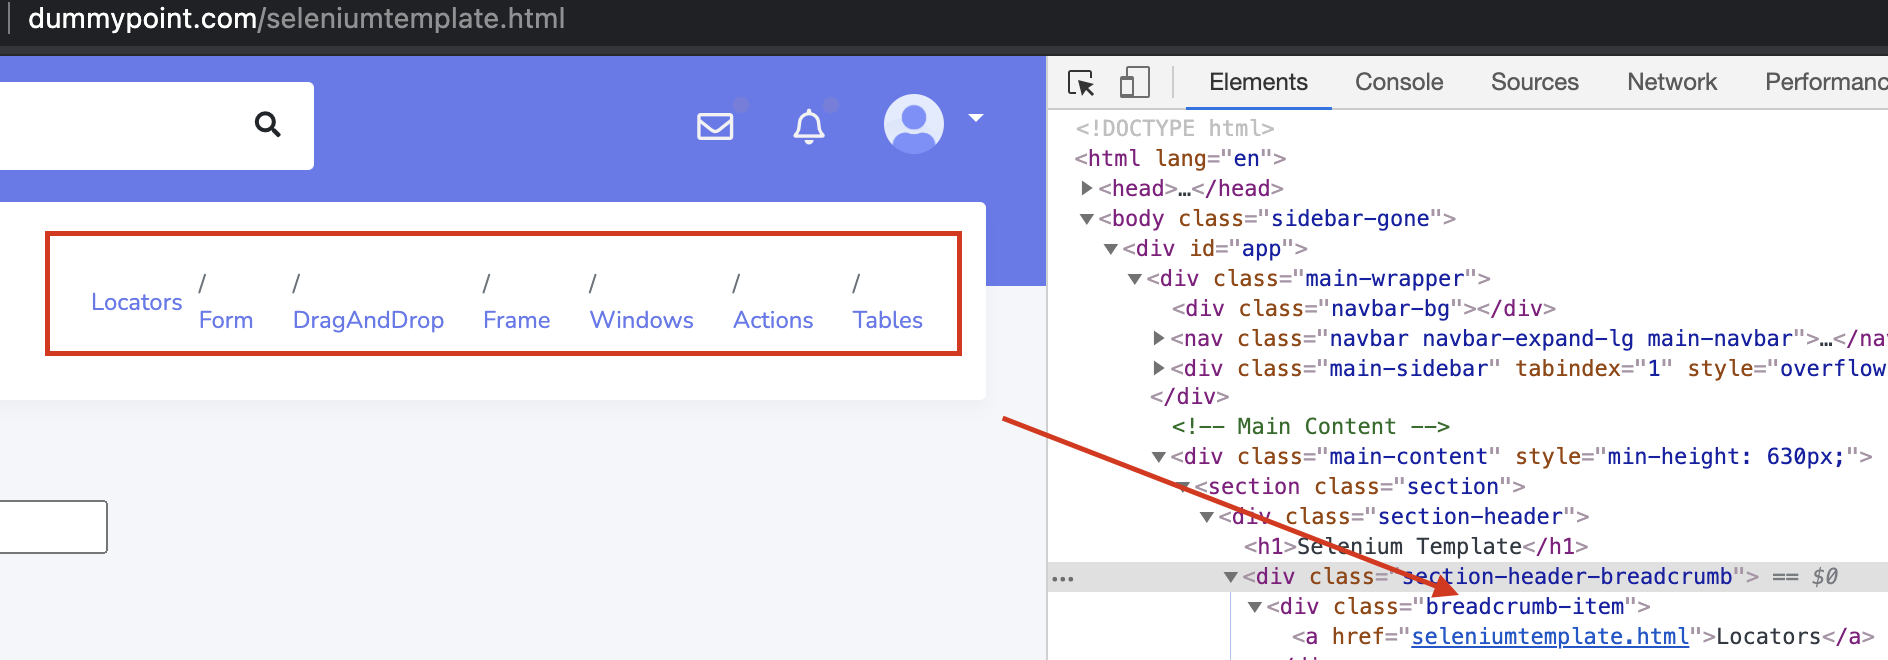The width and height of the screenshot is (1888, 660).
Task: Open the Sources tab
Action: pos(1534,82)
